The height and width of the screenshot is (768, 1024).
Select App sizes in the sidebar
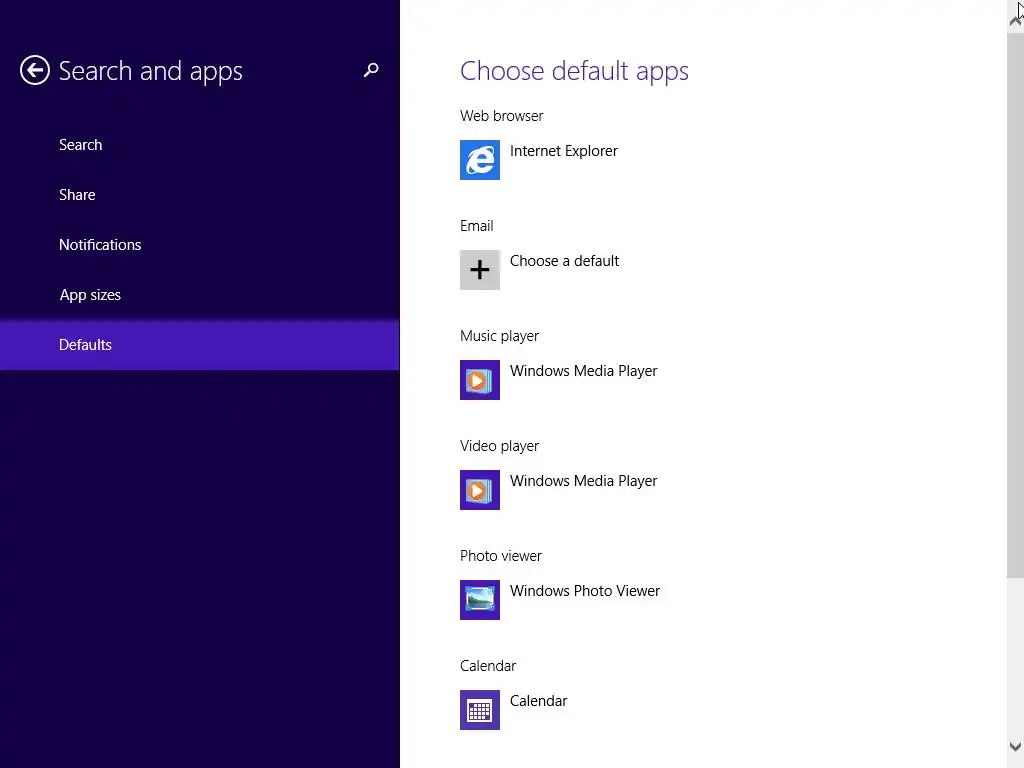coord(200,295)
